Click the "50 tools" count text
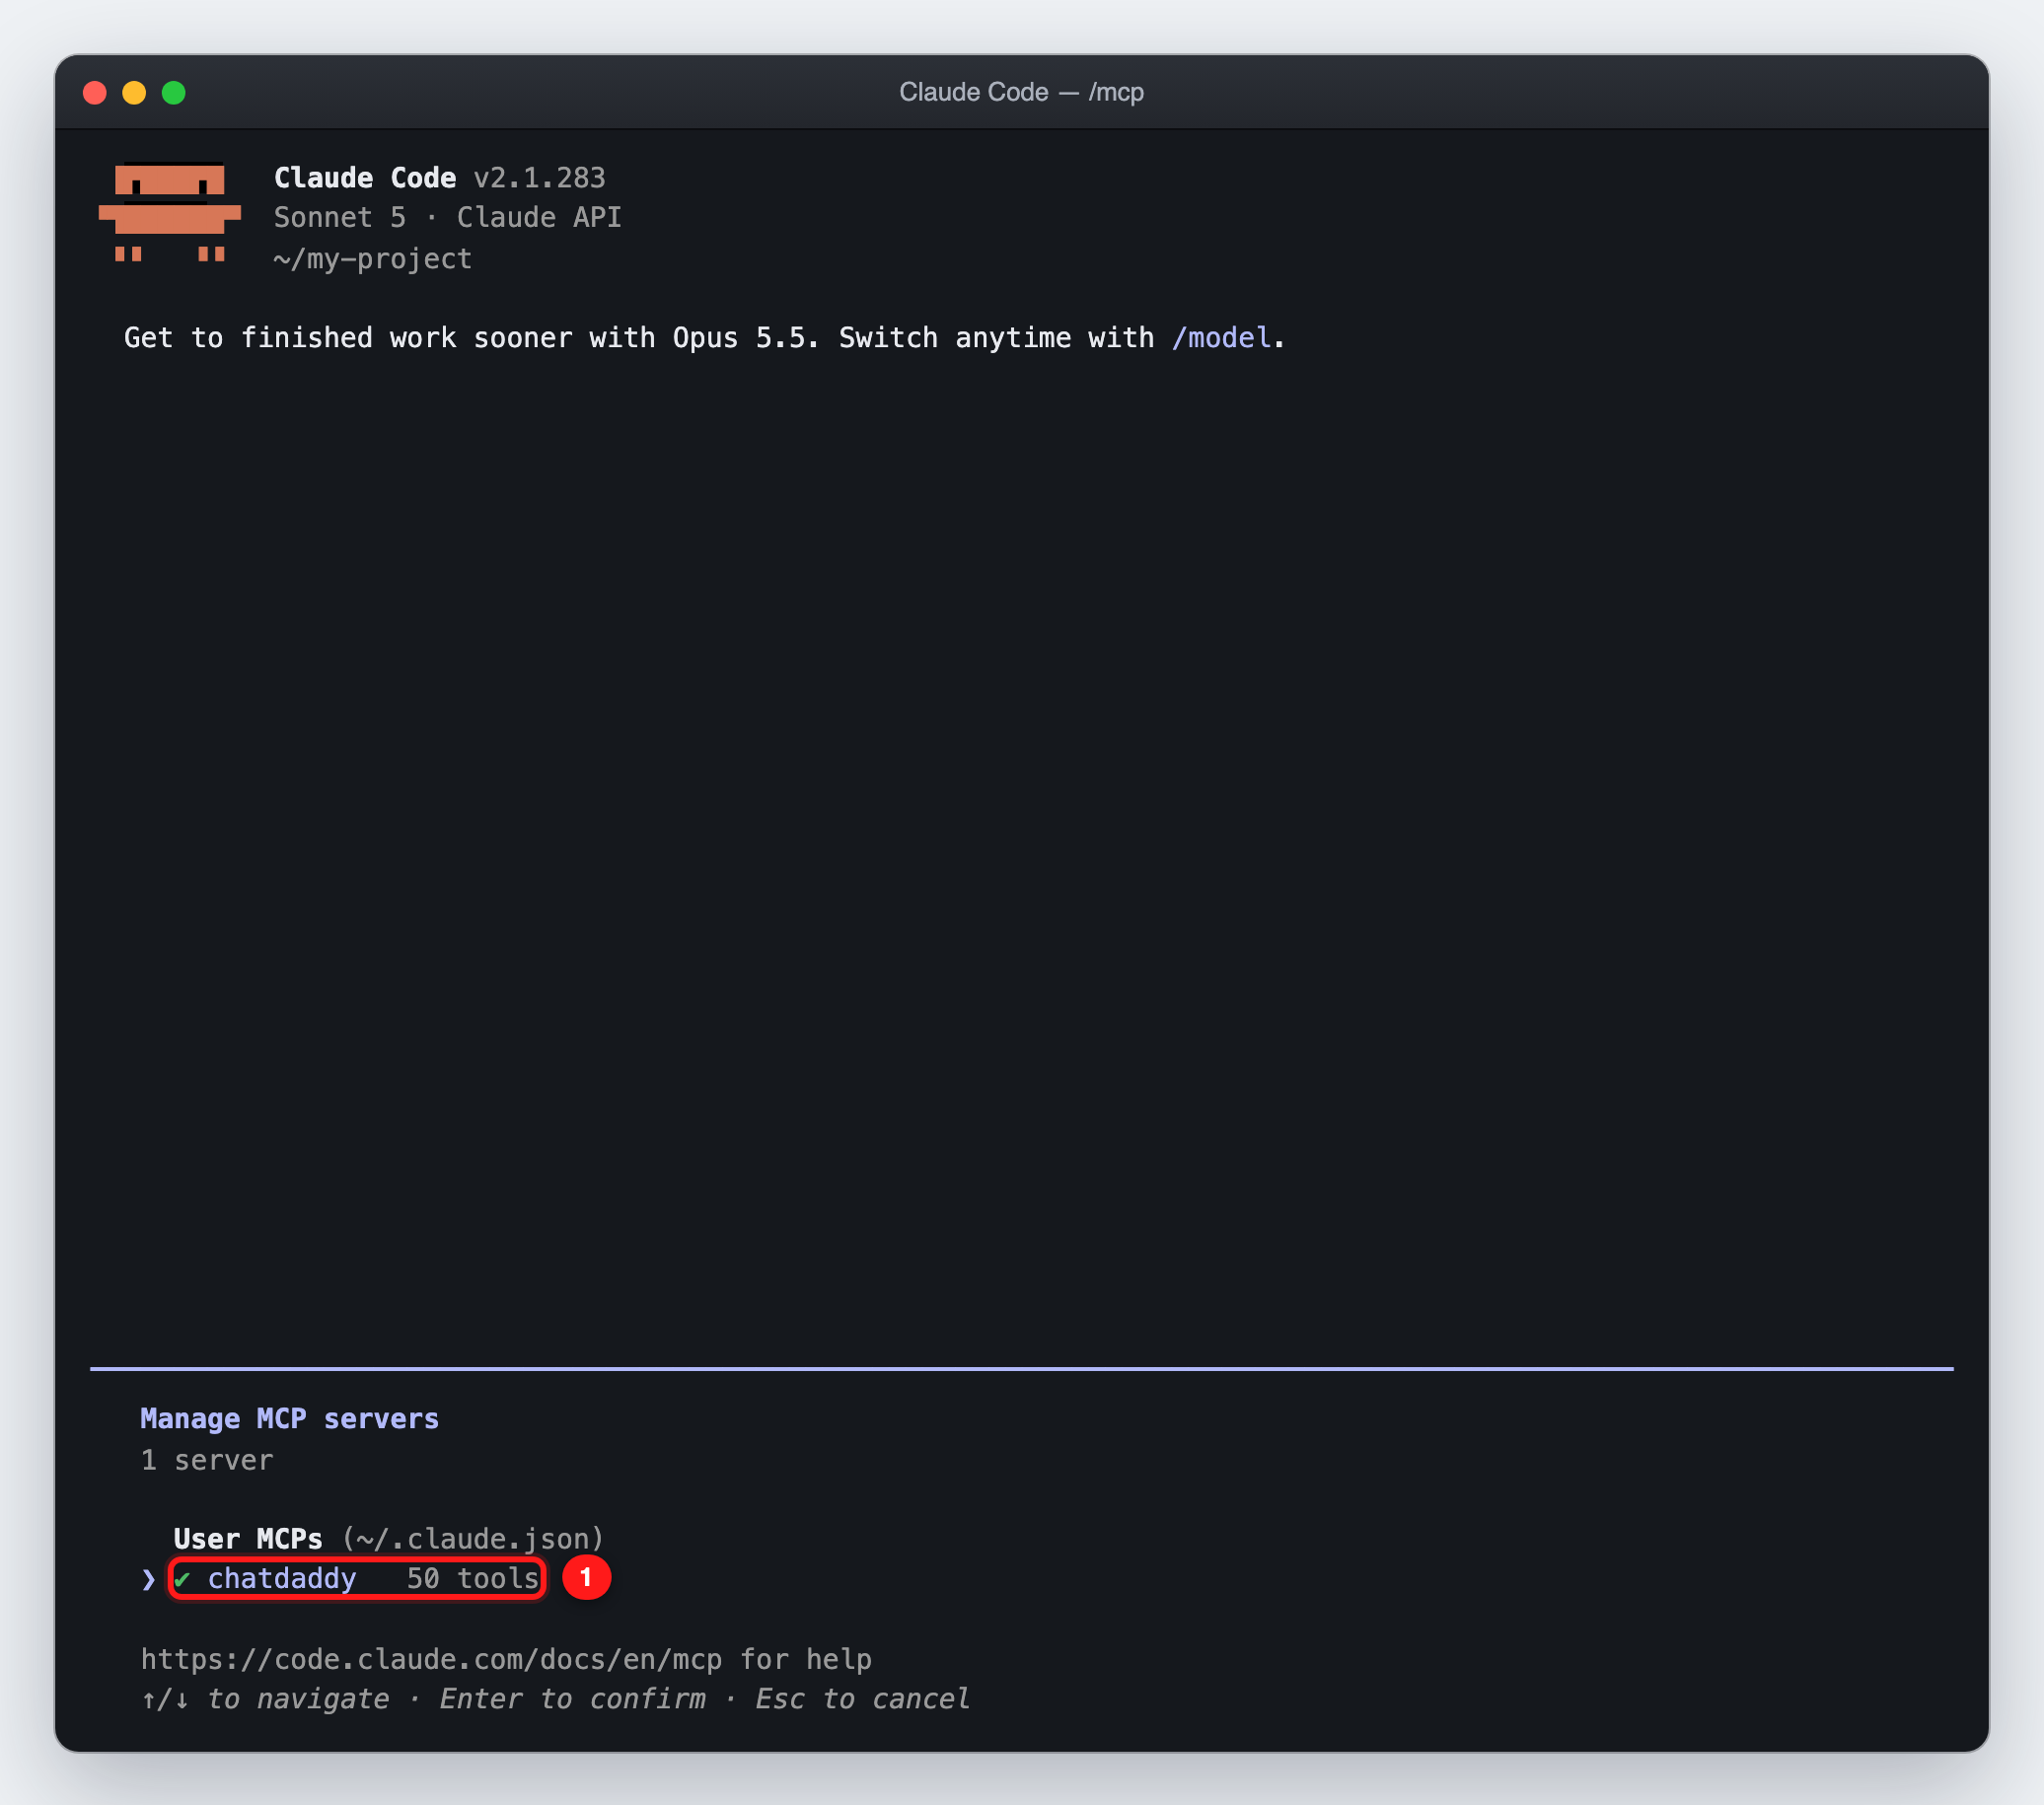 (x=473, y=1578)
